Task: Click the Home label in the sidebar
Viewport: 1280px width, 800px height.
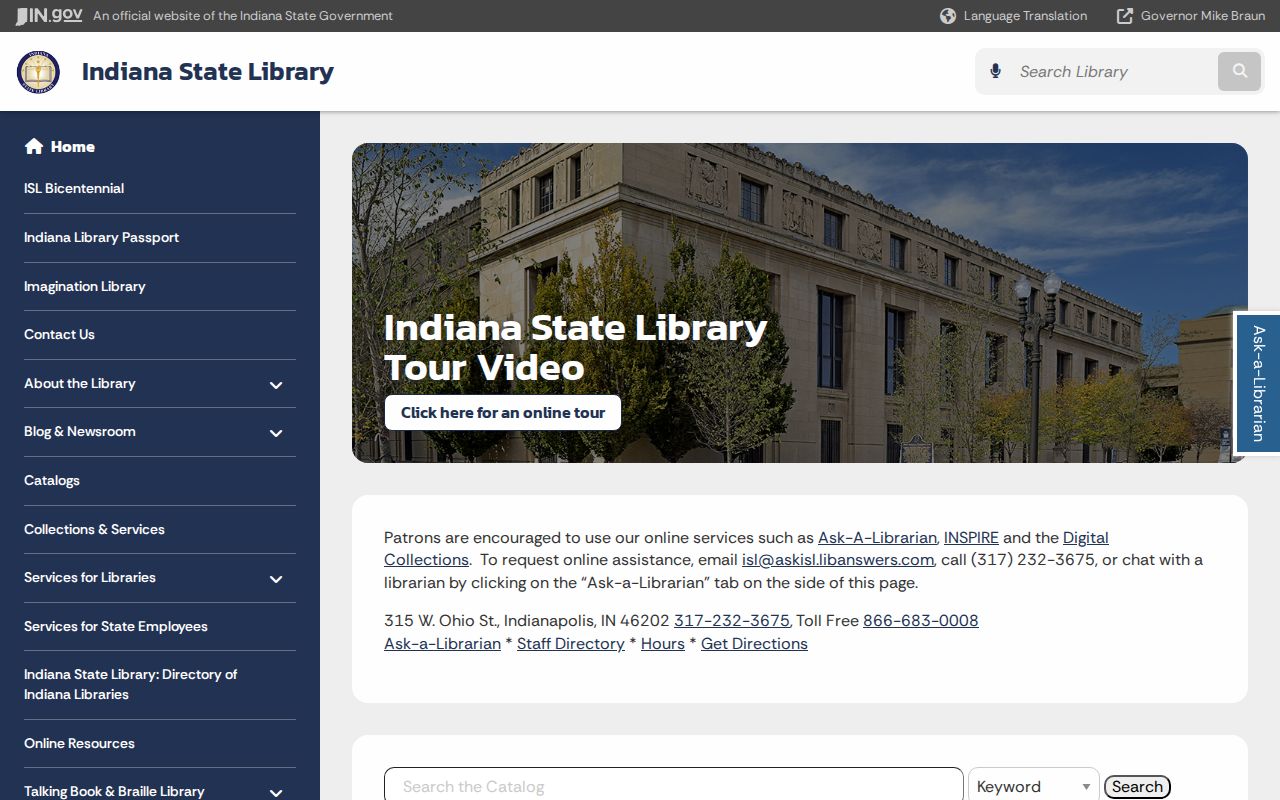Action: click(73, 146)
